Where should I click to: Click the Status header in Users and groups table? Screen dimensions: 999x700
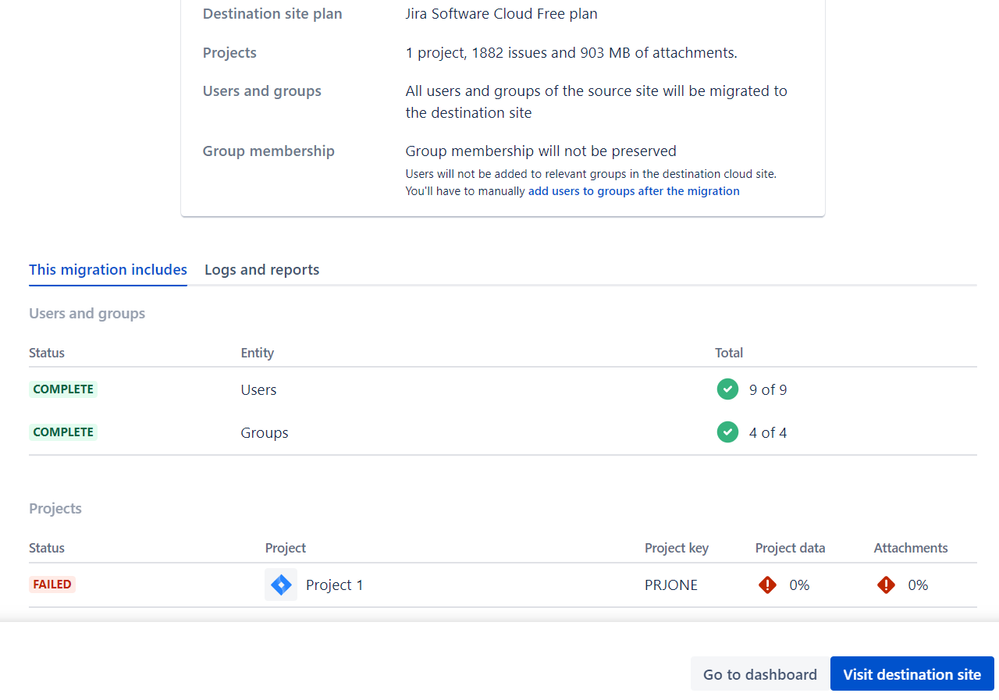pyautogui.click(x=47, y=353)
